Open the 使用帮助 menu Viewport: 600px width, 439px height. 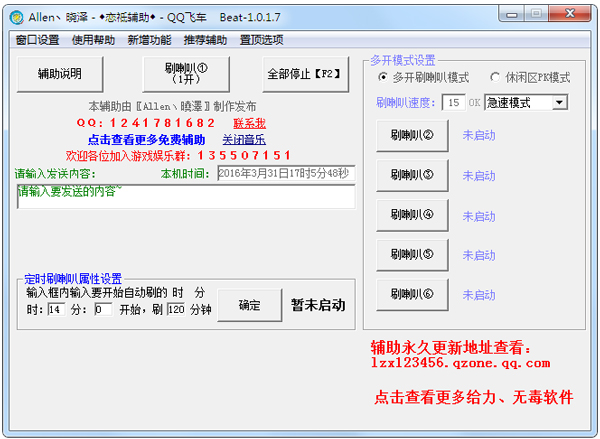click(94, 40)
